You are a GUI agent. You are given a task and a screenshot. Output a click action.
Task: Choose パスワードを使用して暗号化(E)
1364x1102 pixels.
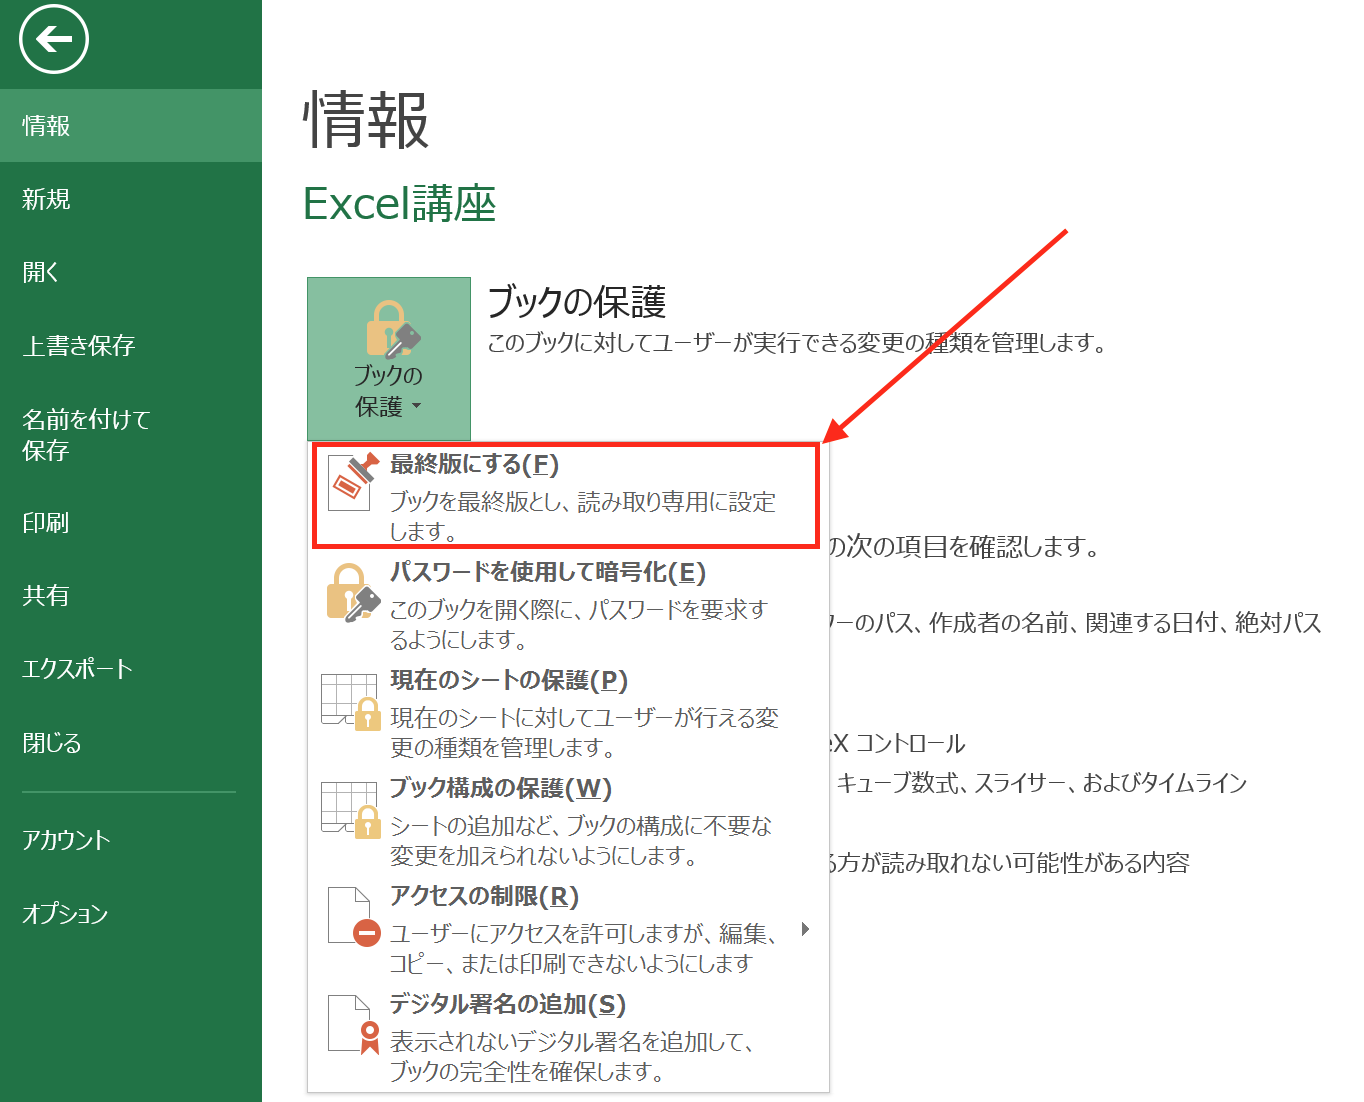(568, 605)
